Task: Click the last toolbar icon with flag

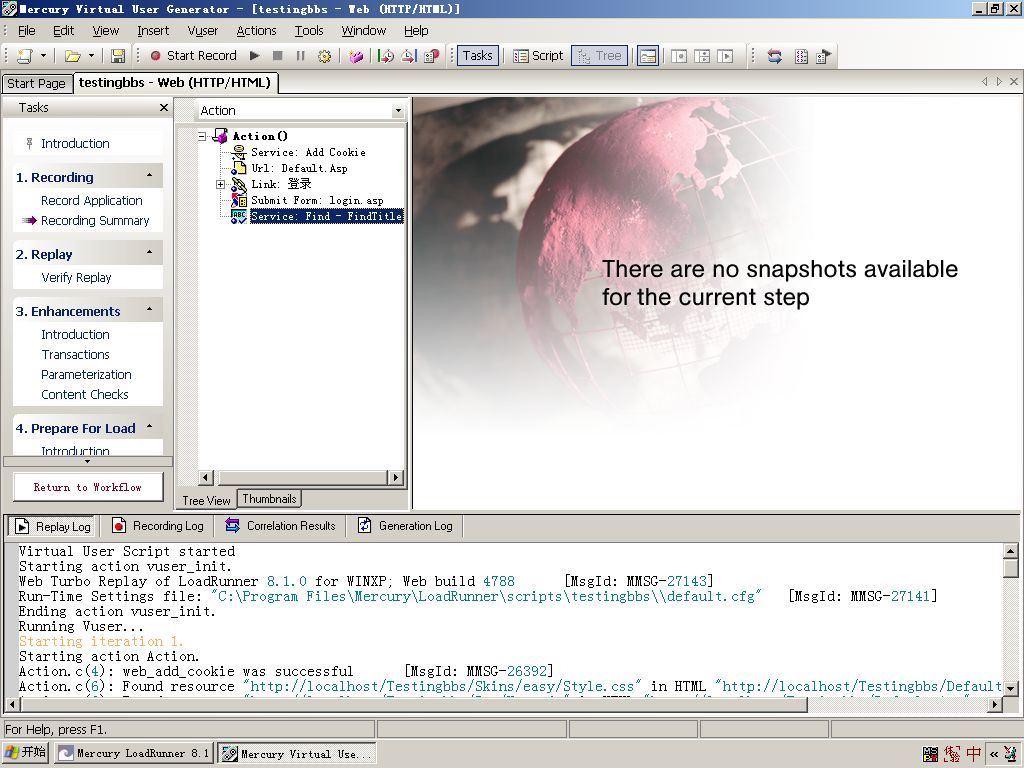Action: (x=824, y=56)
